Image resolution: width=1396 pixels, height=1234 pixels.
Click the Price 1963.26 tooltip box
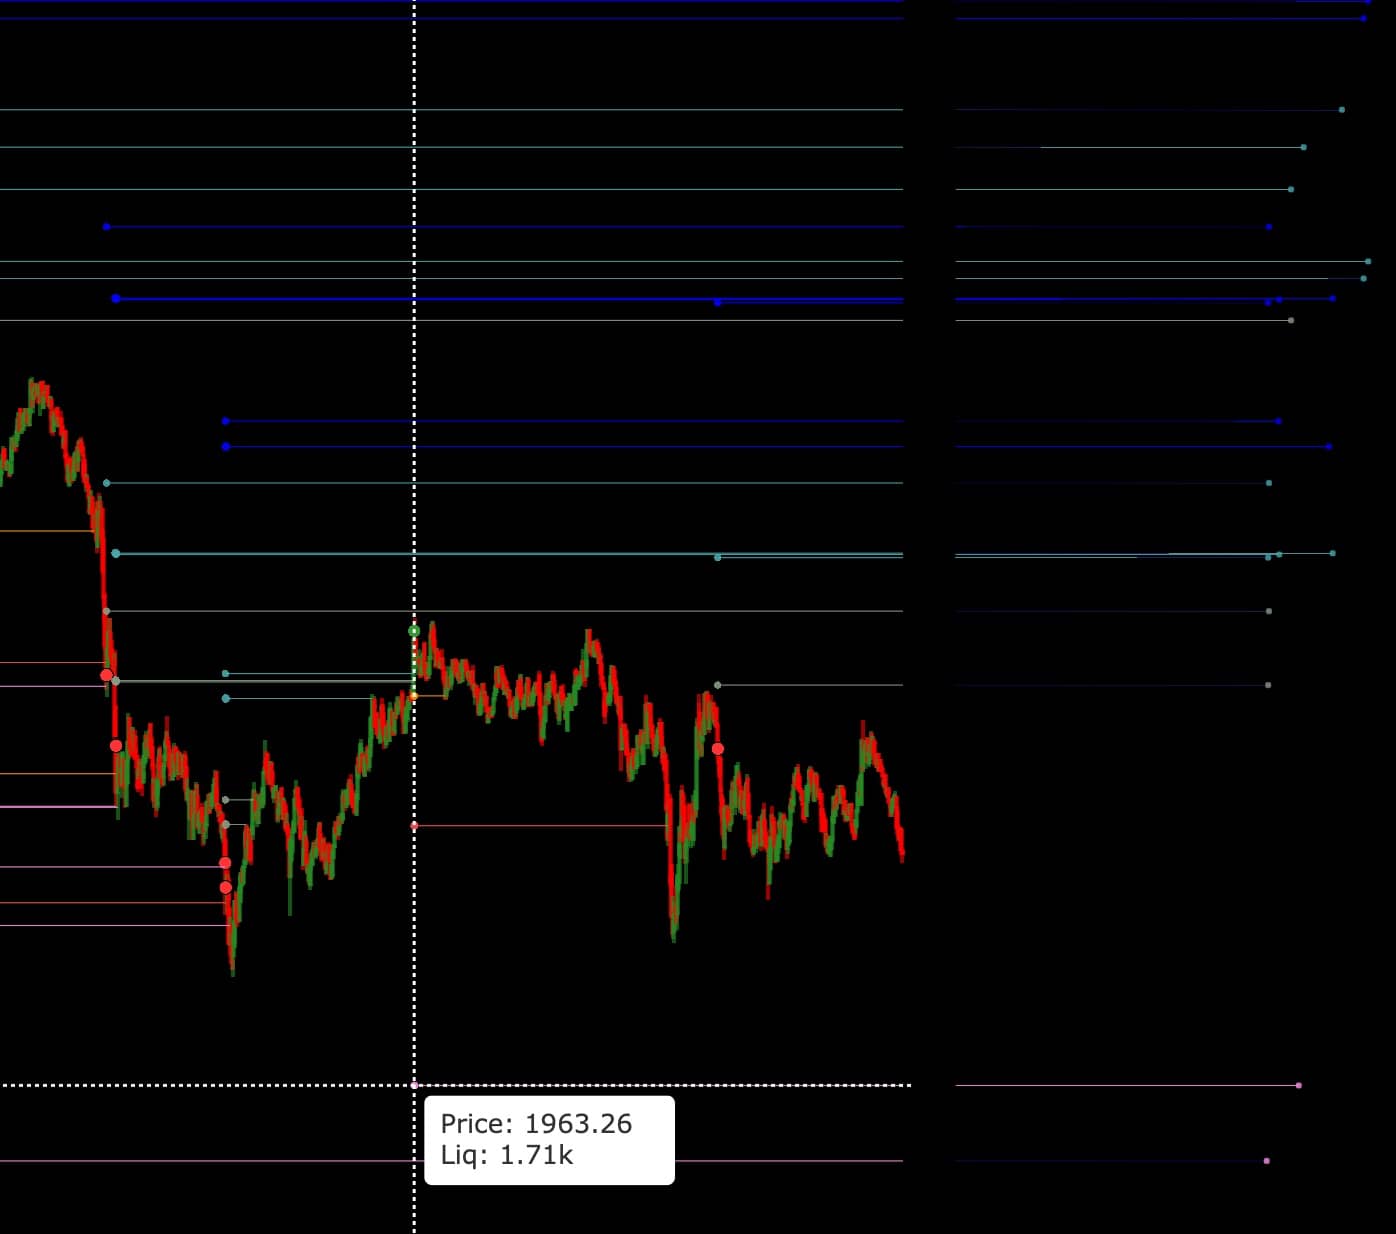(x=549, y=1140)
